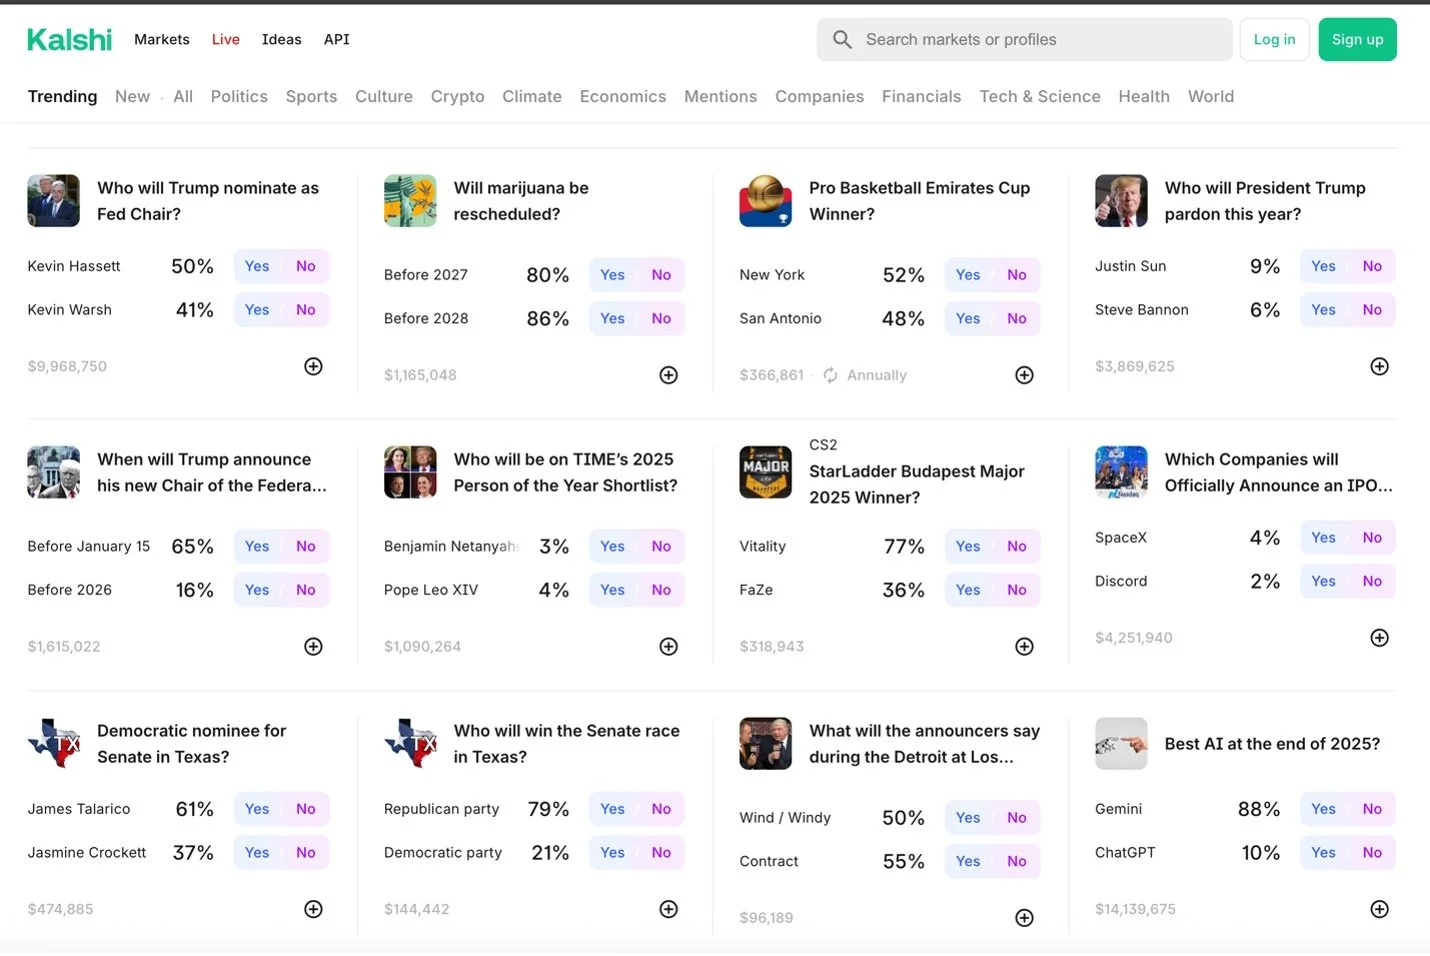The width and height of the screenshot is (1430, 956).
Task: Choose Yes for Before 2027
Action: pyautogui.click(x=612, y=275)
